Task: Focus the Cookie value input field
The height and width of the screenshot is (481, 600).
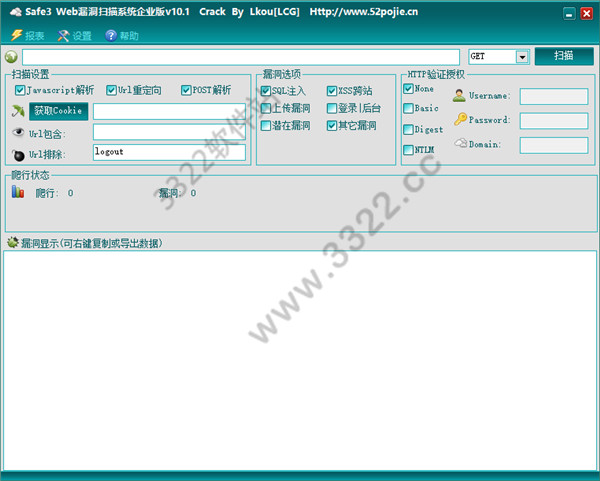Action: coord(169,111)
